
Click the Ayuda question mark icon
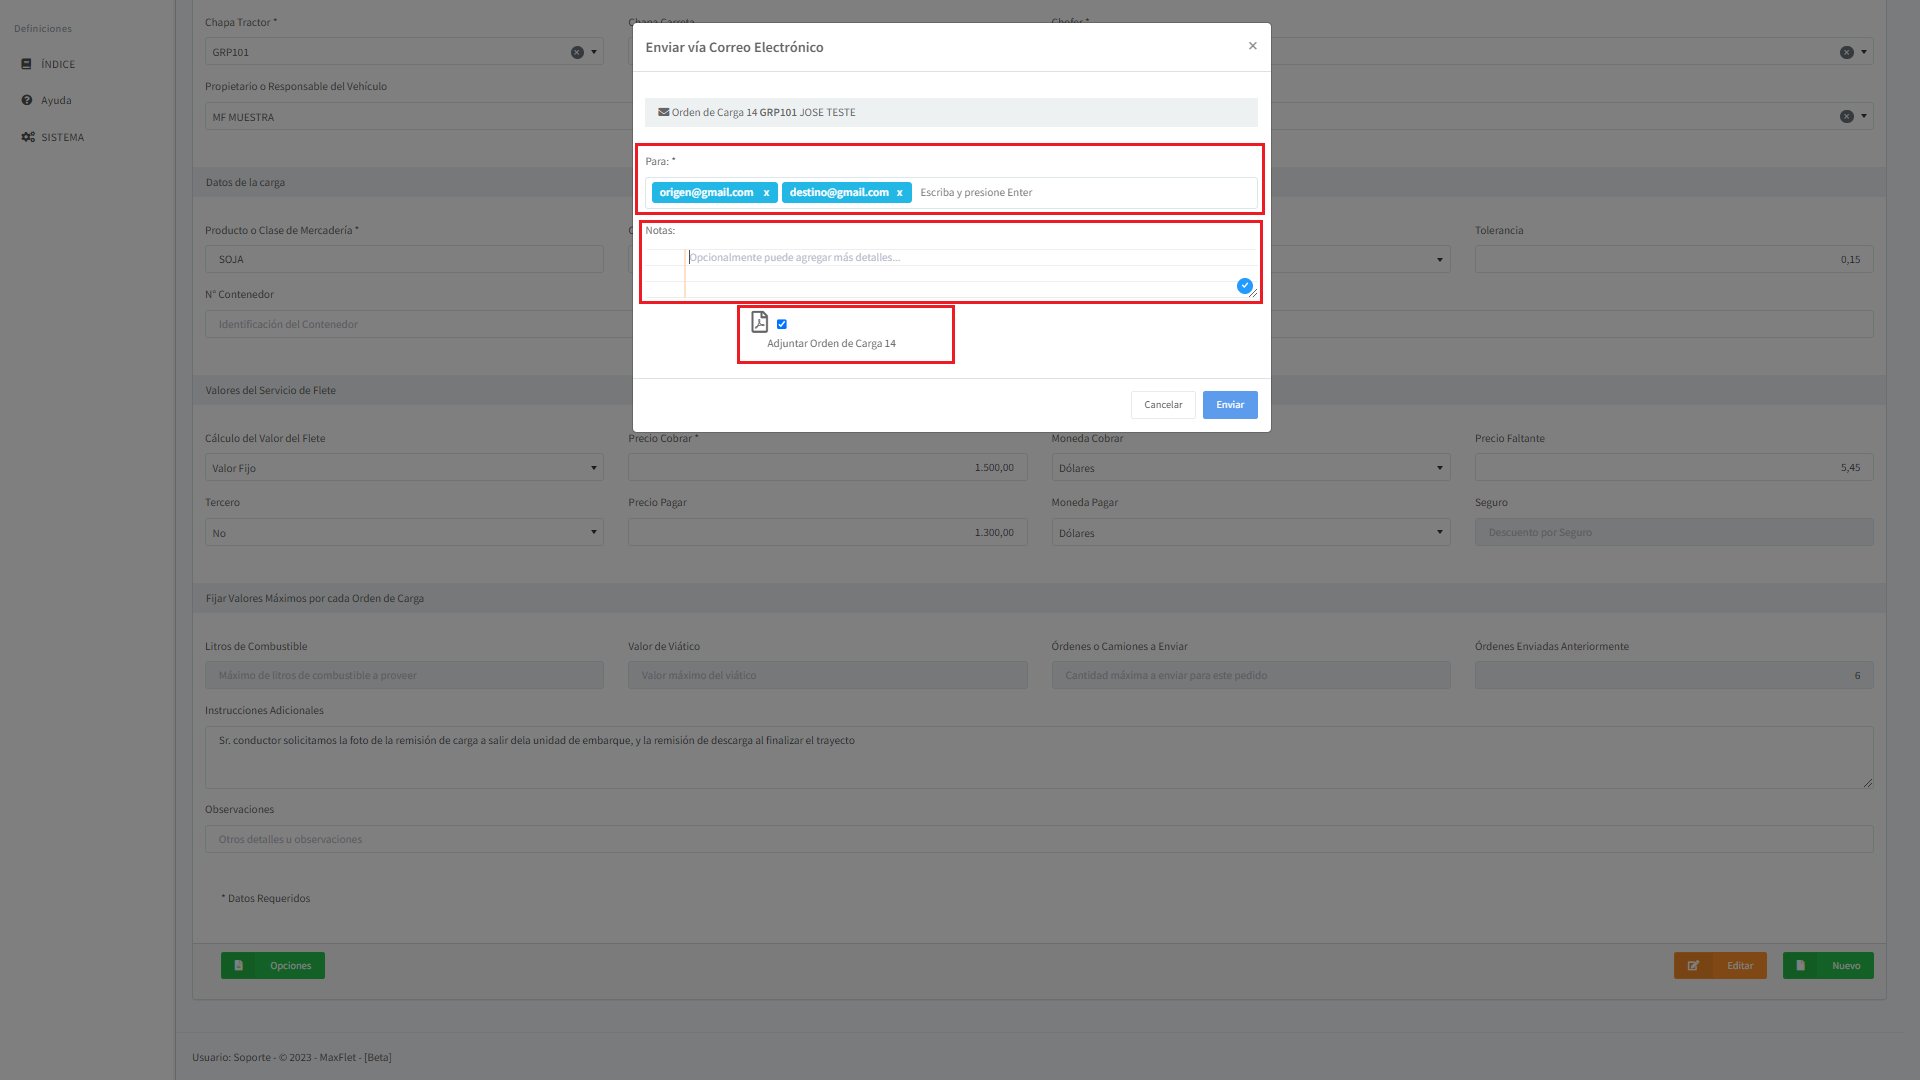(27, 100)
